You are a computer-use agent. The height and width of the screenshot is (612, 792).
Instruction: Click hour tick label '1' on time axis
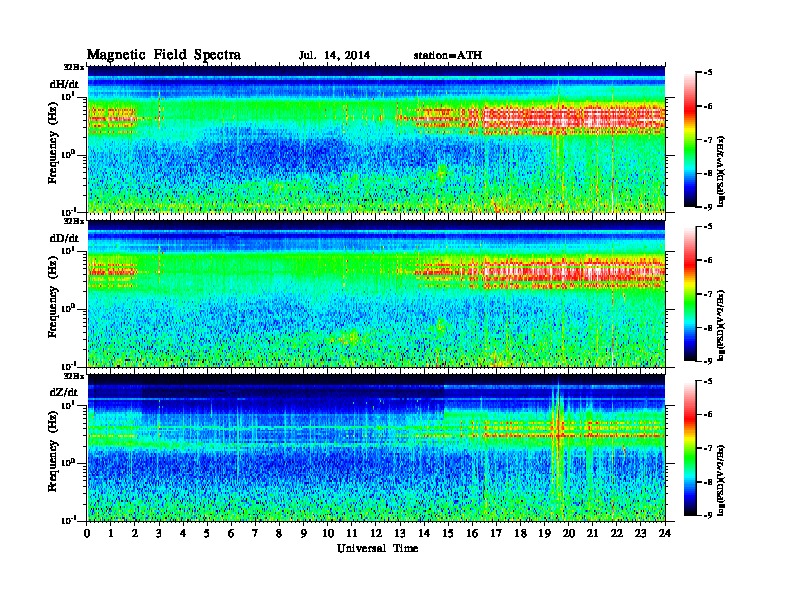(x=111, y=533)
